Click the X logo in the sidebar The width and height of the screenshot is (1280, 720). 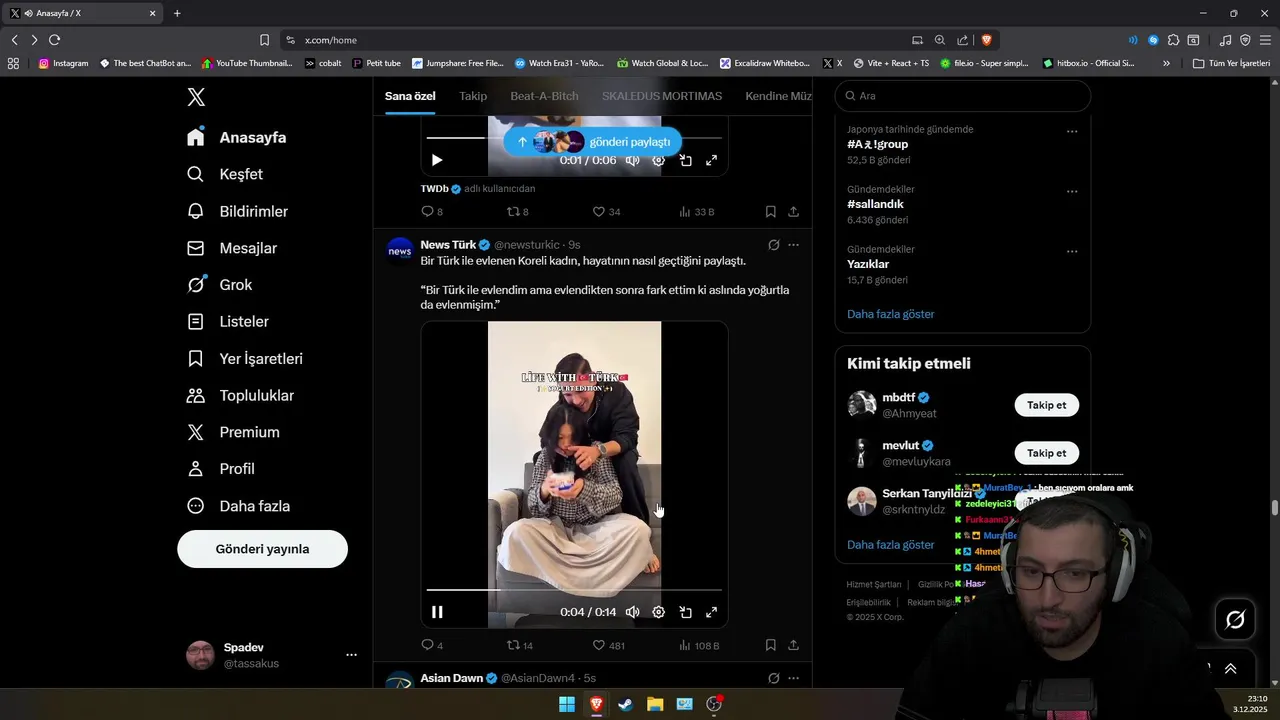pos(196,97)
